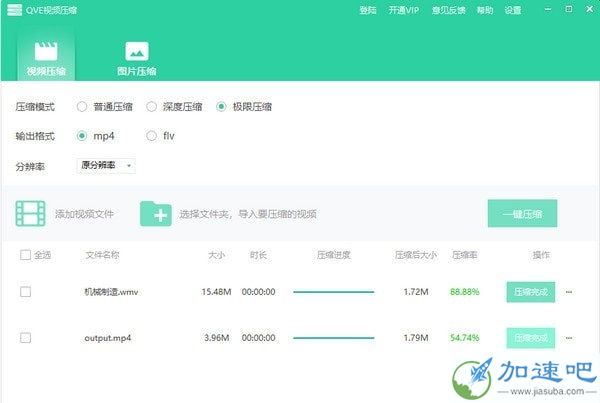Viewport: 600px width, 403px height.
Task: Open the 登陆 login menu item
Action: click(368, 10)
